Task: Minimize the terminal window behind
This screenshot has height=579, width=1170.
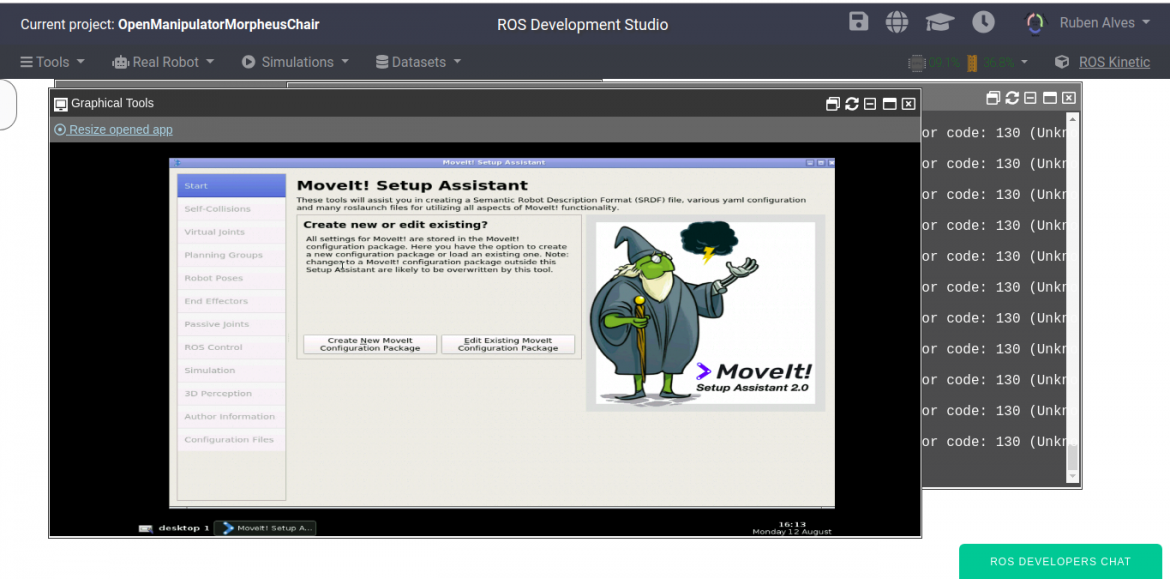Action: click(1030, 98)
